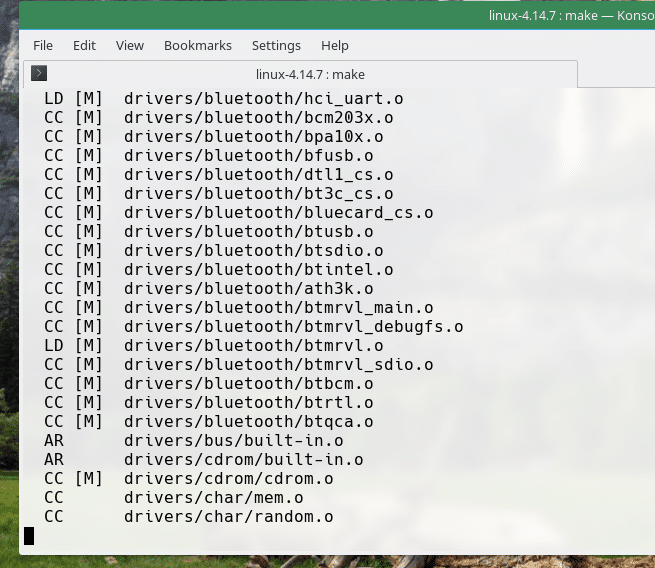Click the terminal icon on the tab
655x568 pixels.
click(39, 74)
